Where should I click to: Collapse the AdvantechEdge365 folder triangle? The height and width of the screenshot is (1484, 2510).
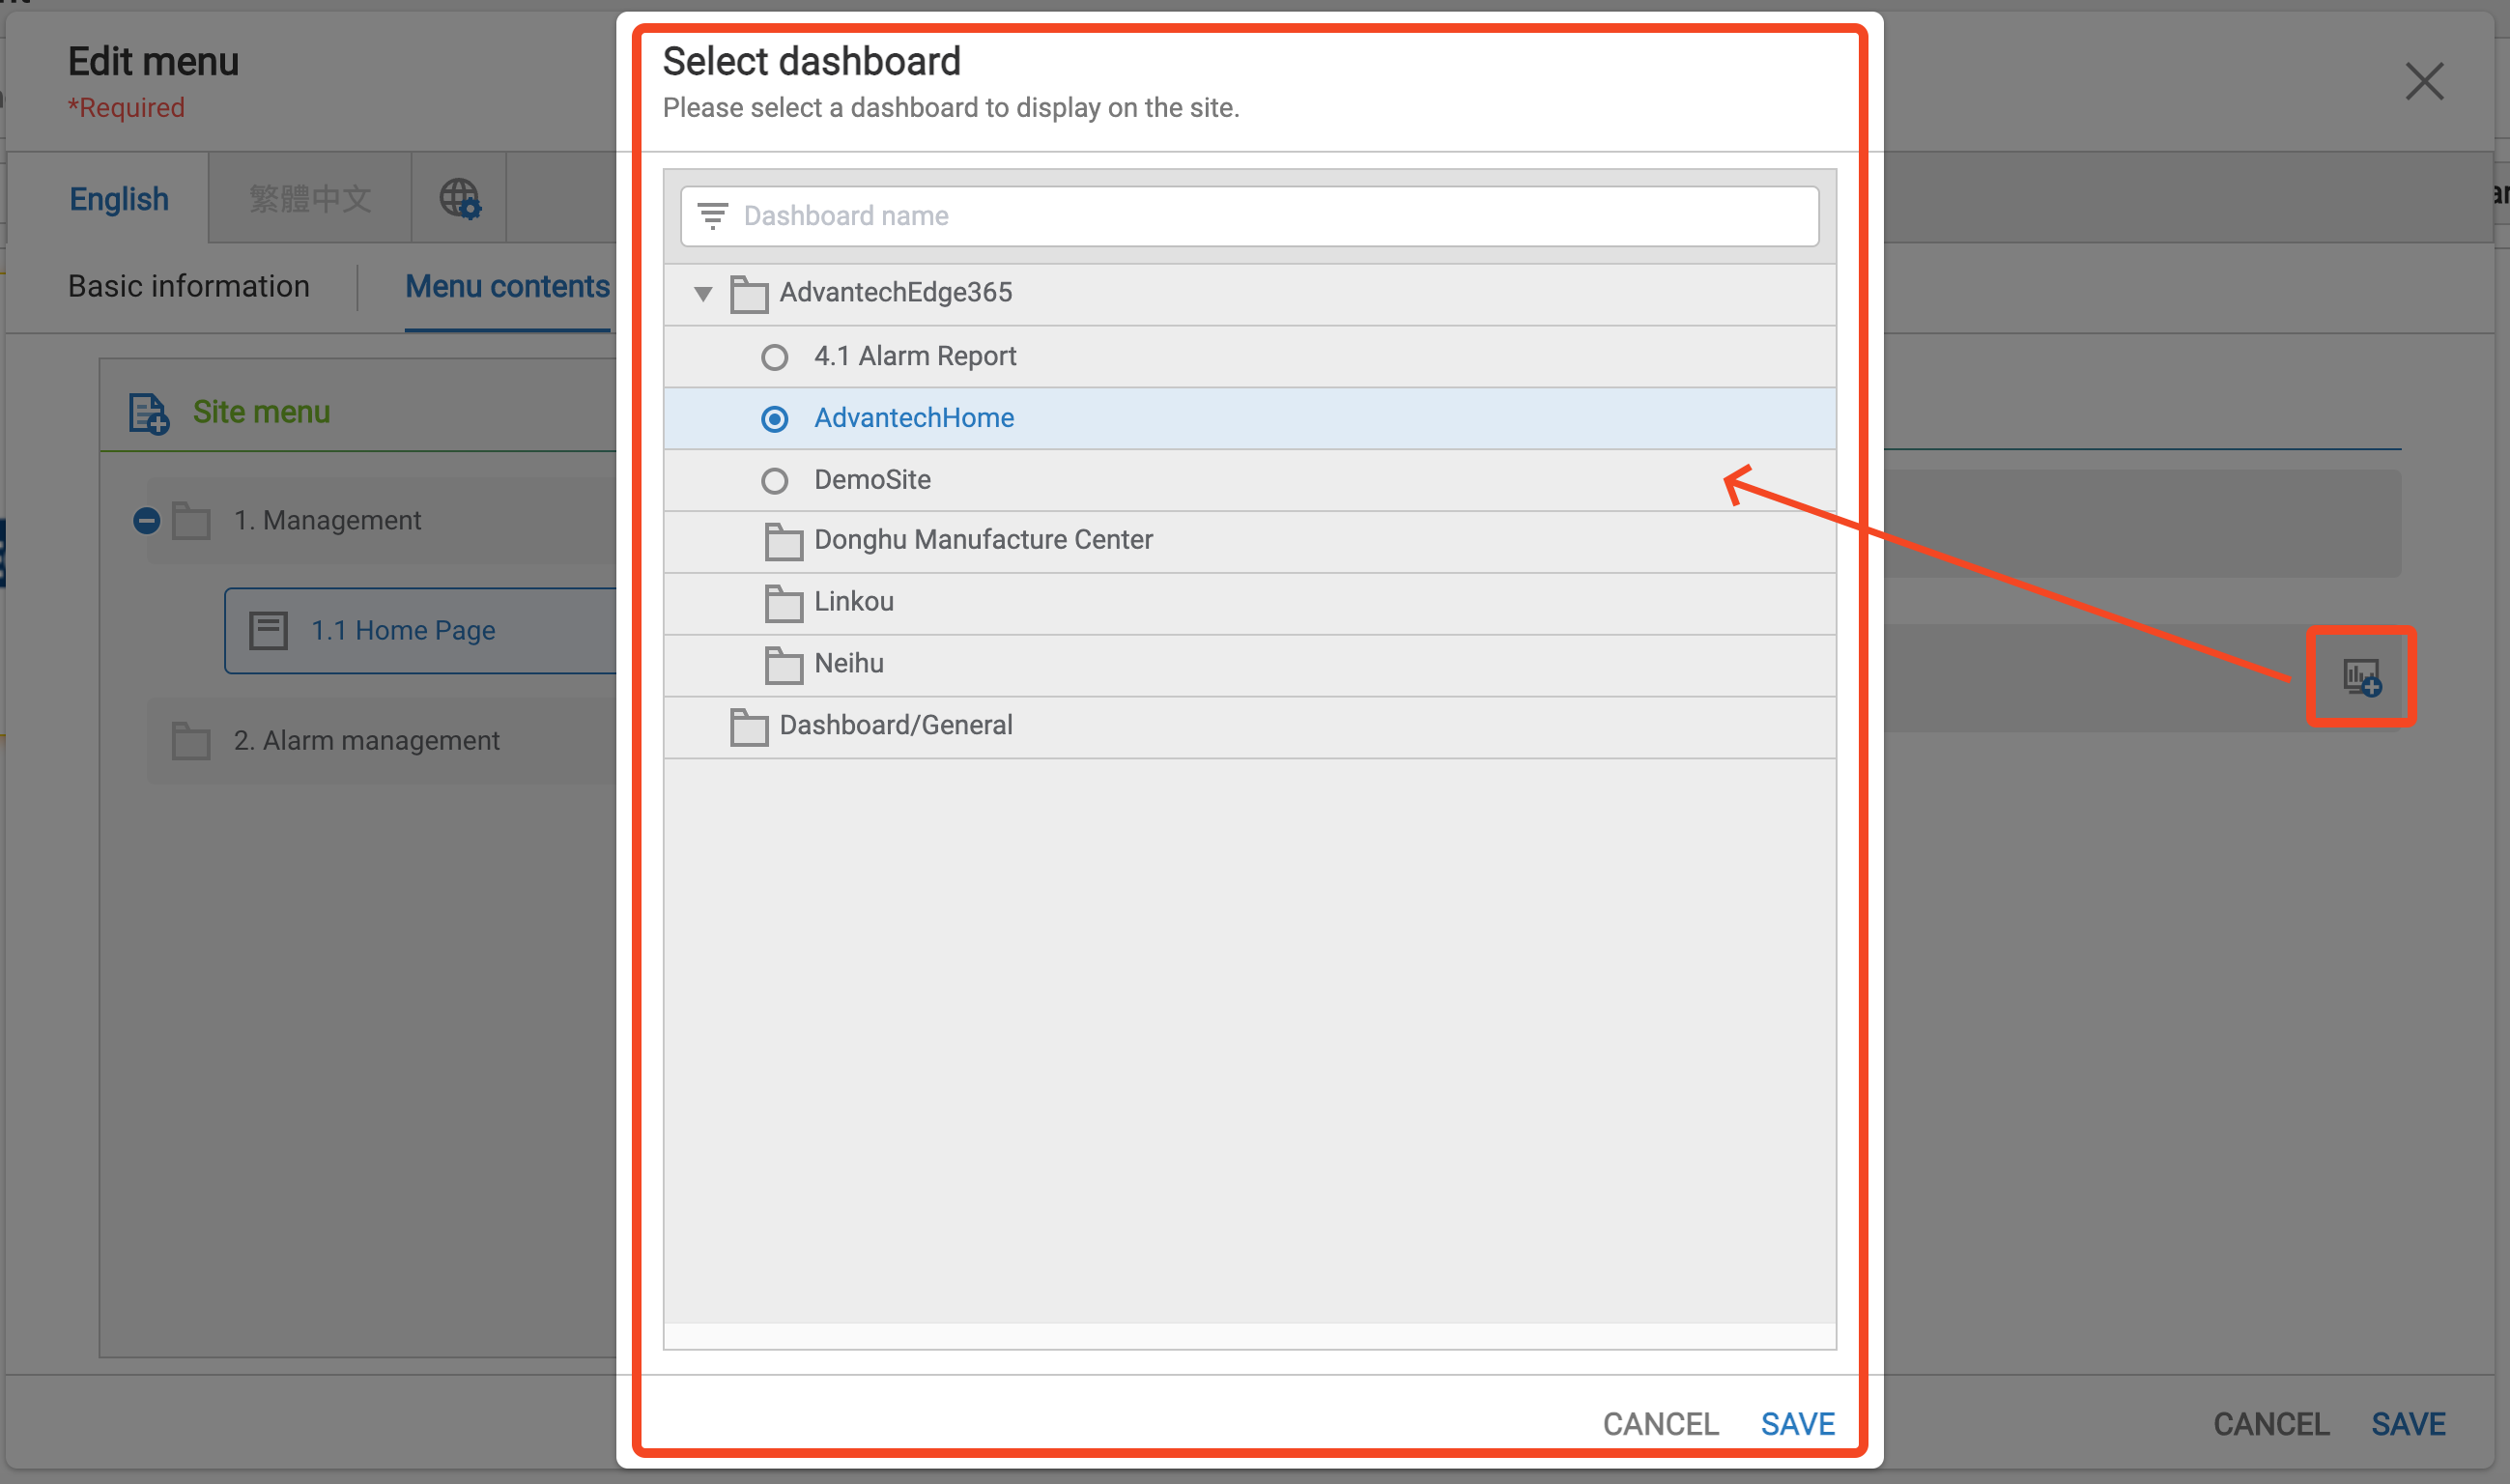pyautogui.click(x=703, y=294)
